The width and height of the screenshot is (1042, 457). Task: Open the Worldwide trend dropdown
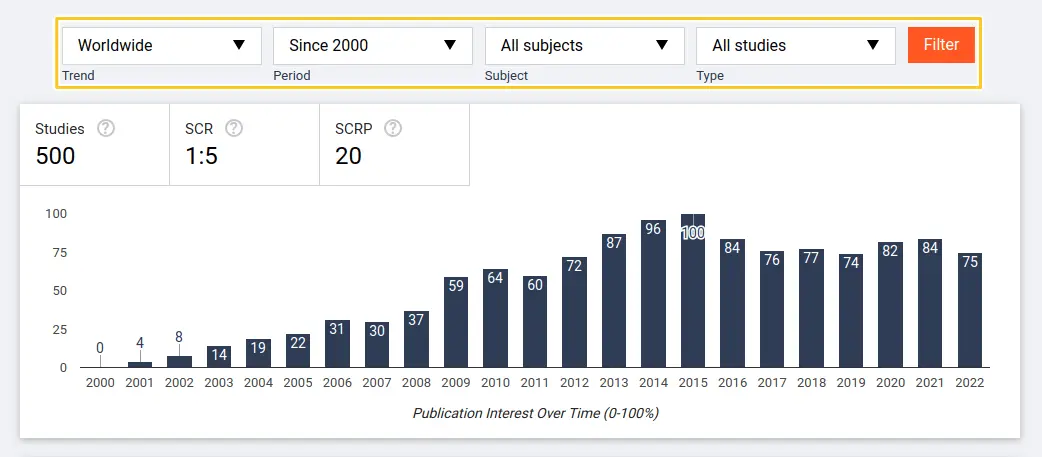(162, 45)
